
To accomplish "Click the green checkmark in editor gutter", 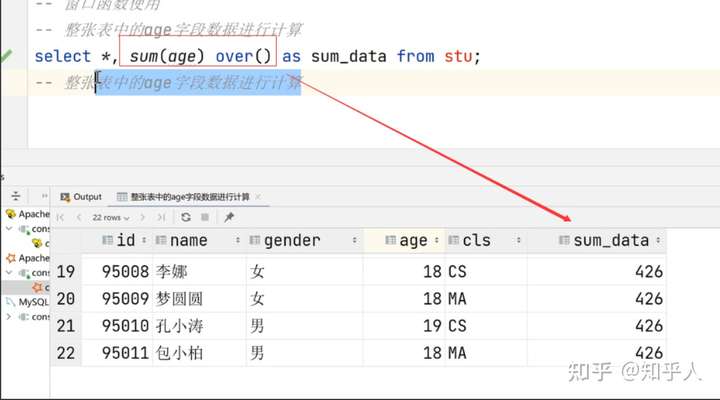I will (x=6, y=56).
